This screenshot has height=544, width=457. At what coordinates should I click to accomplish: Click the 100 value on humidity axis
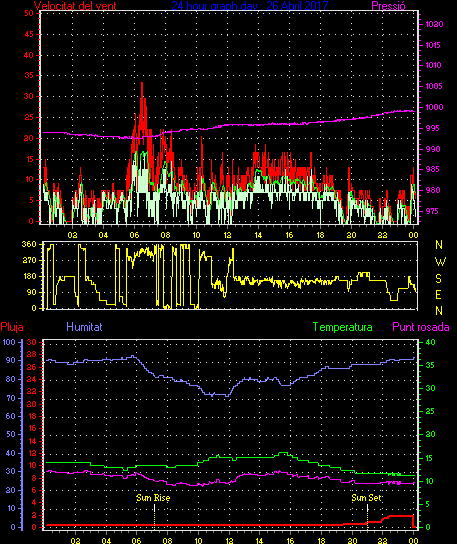click(x=9, y=342)
